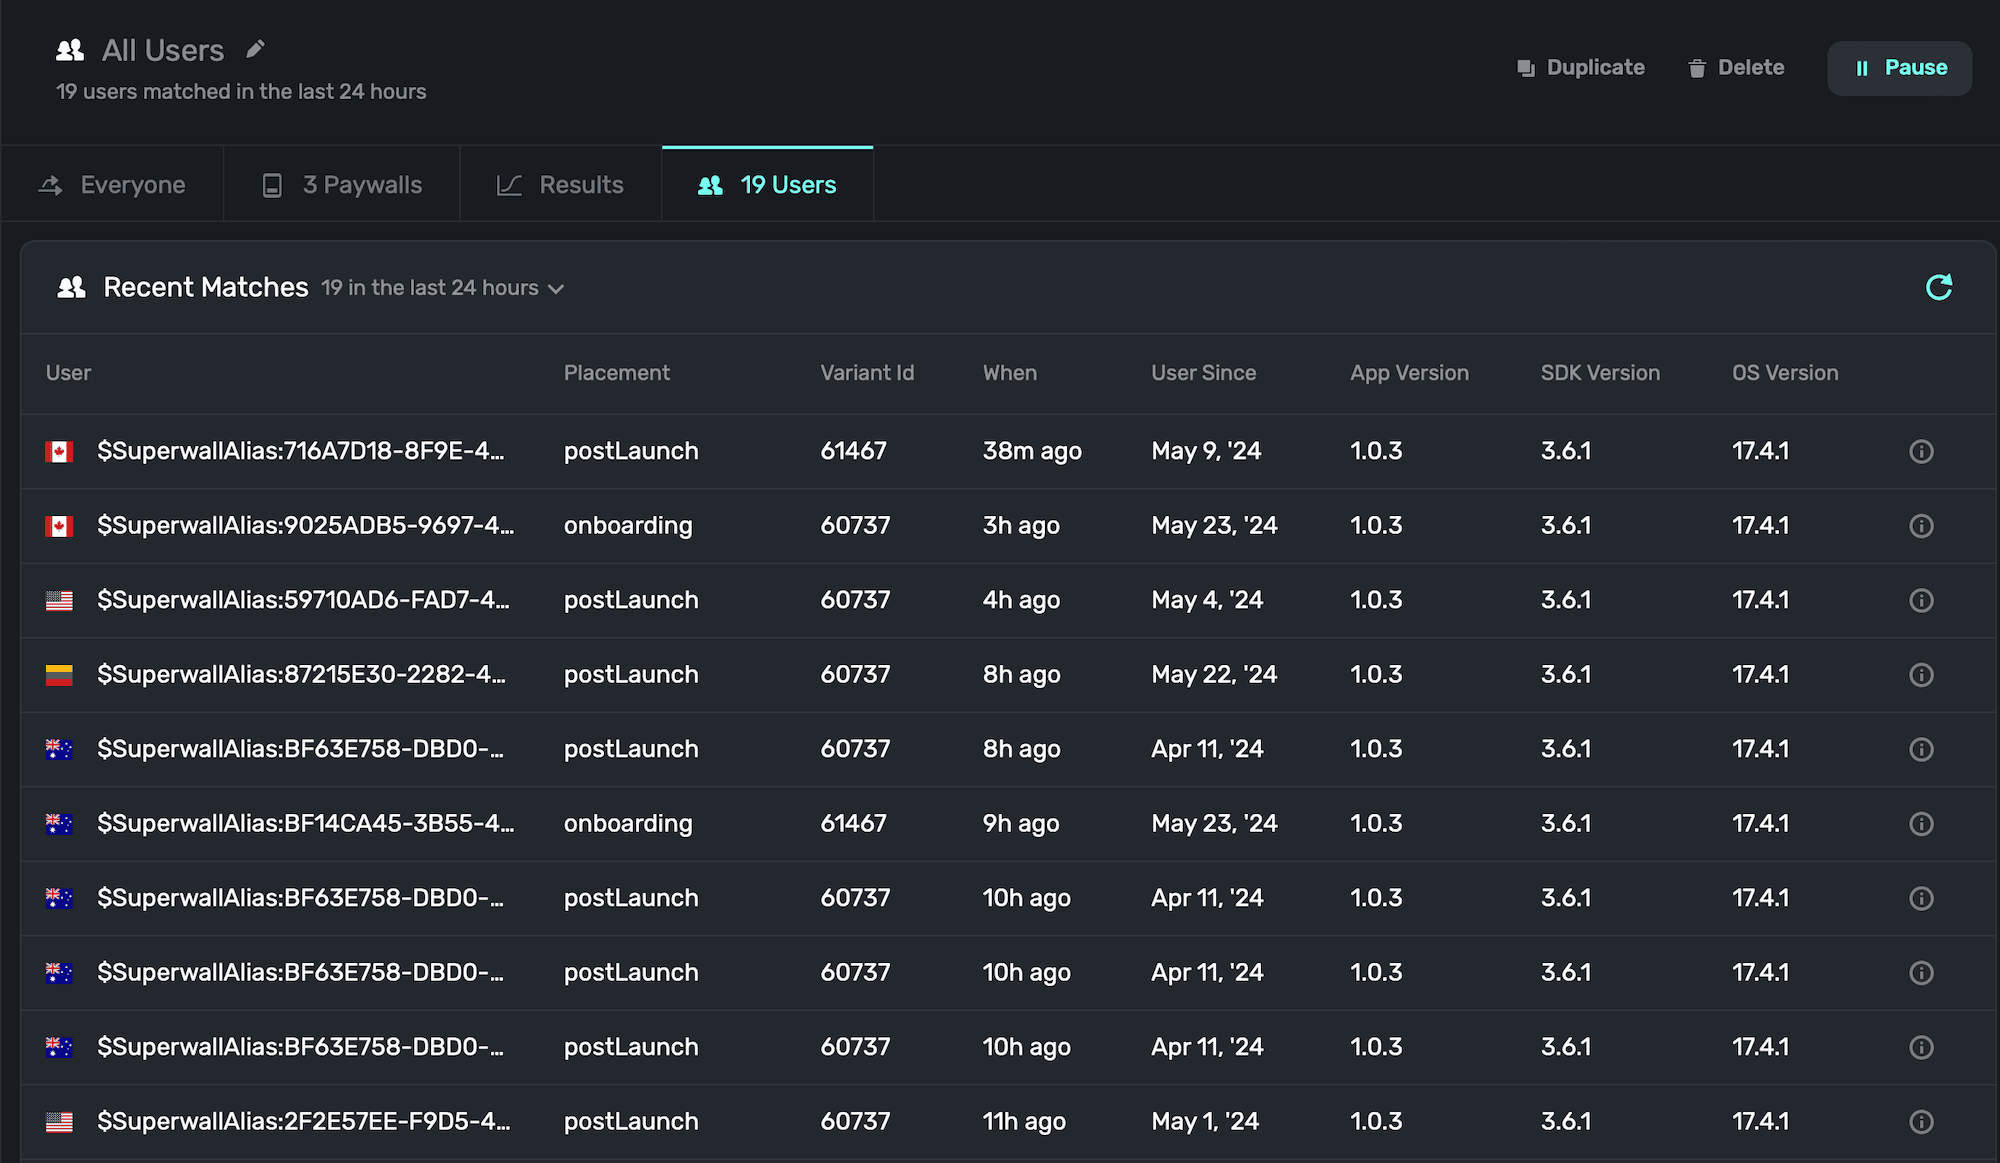Screen dimensions: 2000x1163
Task: Open user $SuperwallAlias:59710AD6-FAD7
Action: 303,600
